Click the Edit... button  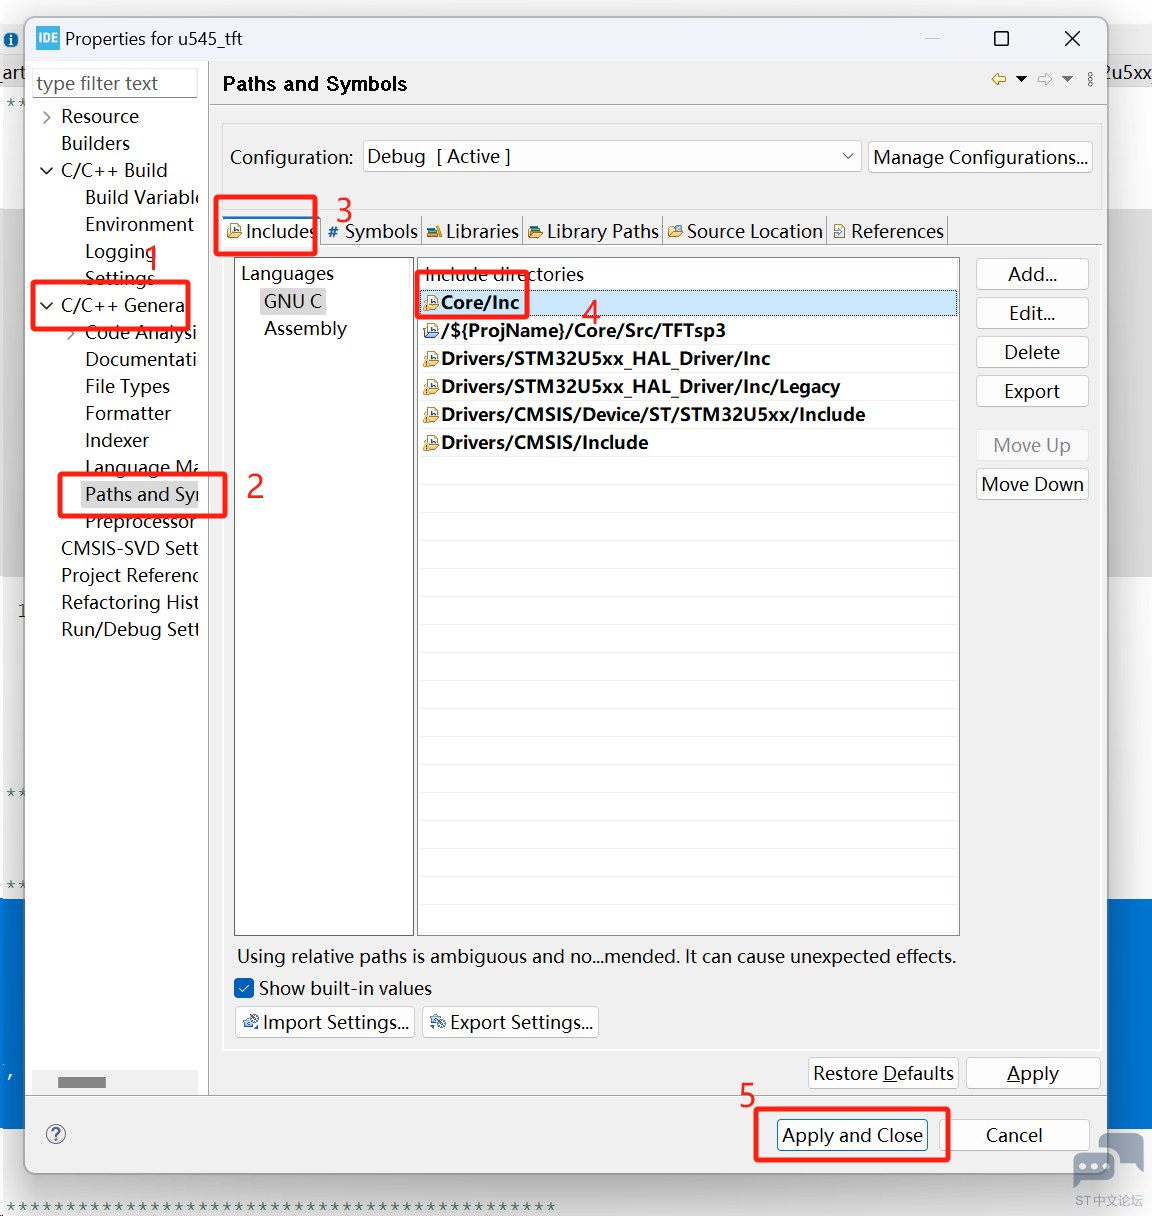1032,313
